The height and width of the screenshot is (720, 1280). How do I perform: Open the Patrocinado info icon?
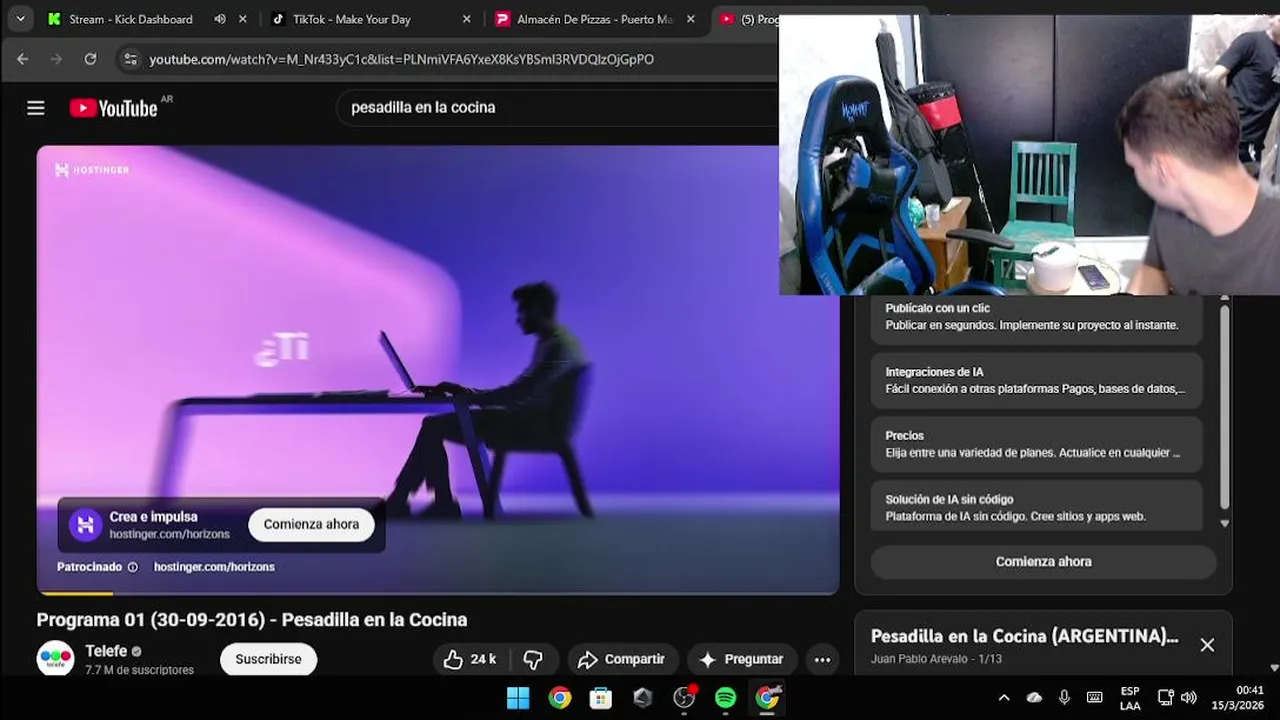[132, 567]
